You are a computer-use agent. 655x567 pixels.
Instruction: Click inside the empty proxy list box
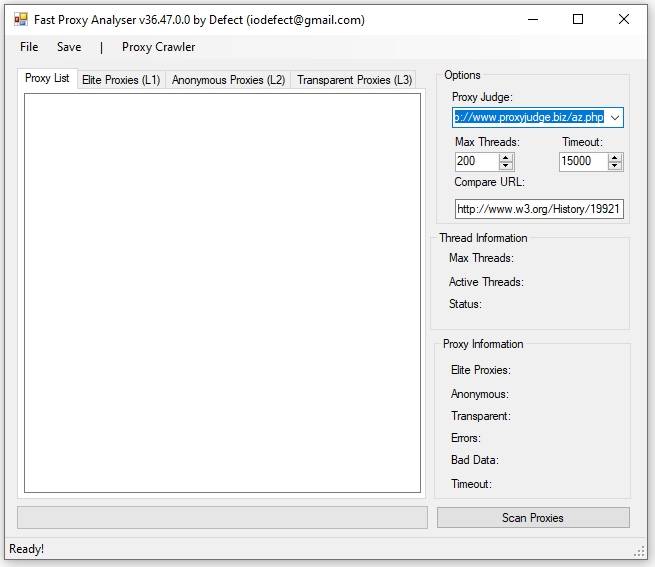(x=222, y=293)
